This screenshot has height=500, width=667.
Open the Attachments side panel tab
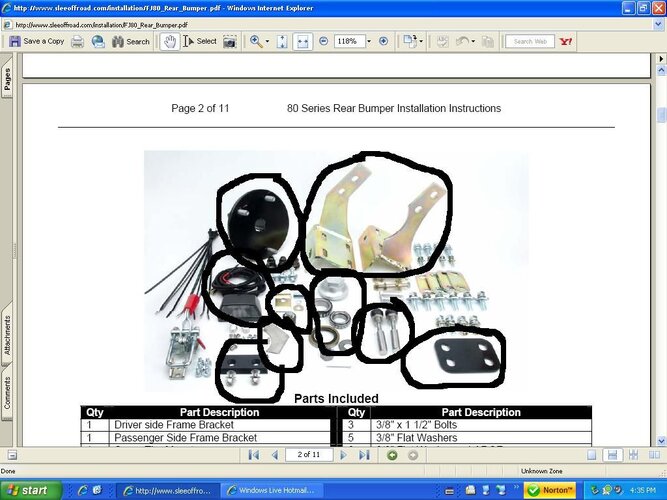pyautogui.click(x=7, y=336)
